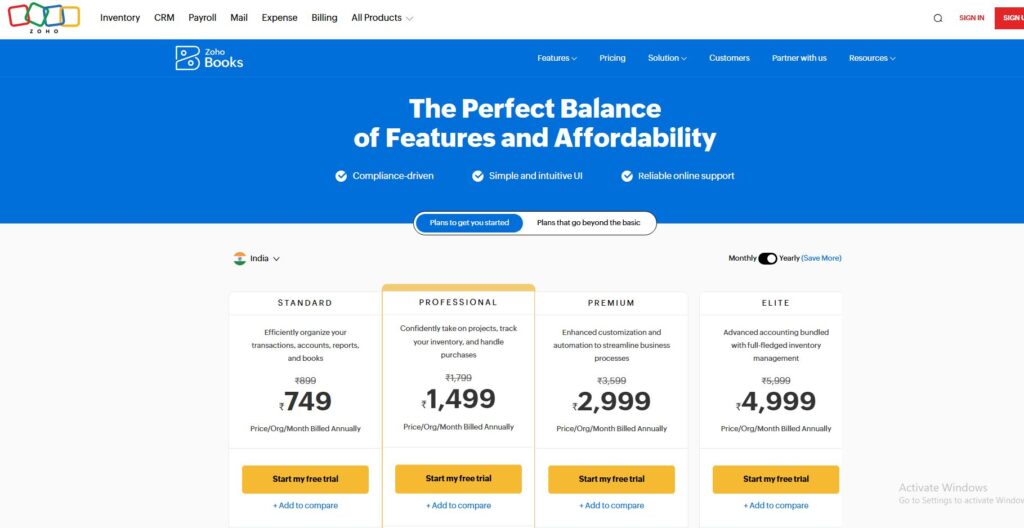1024x528 pixels.
Task: Select Plans to get you started
Action: [x=469, y=223]
